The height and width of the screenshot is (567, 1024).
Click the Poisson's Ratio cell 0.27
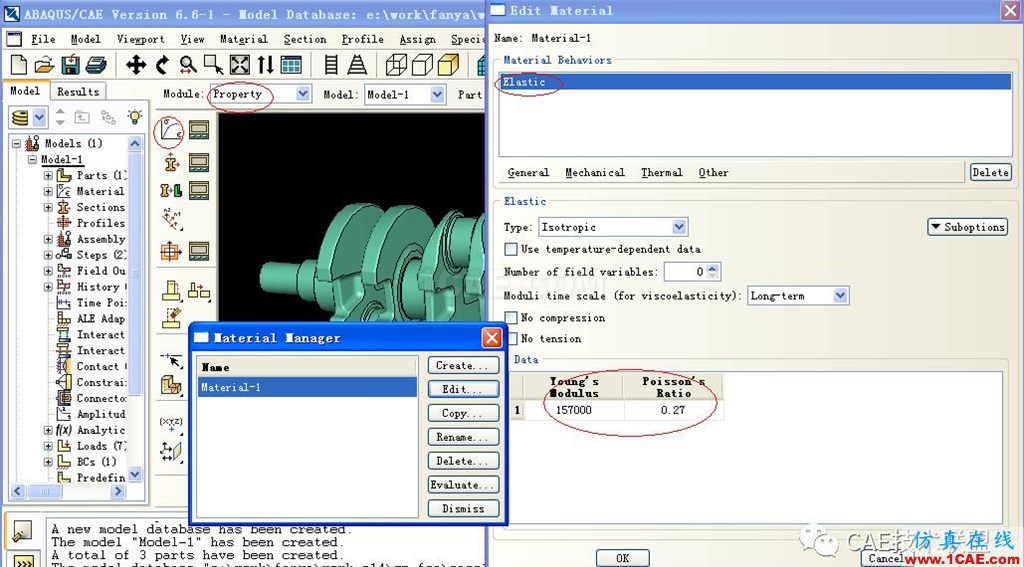click(x=673, y=410)
